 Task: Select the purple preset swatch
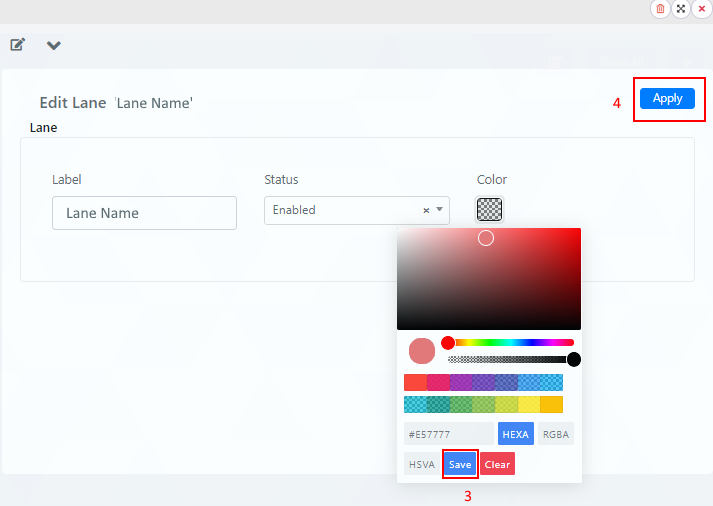click(x=461, y=382)
